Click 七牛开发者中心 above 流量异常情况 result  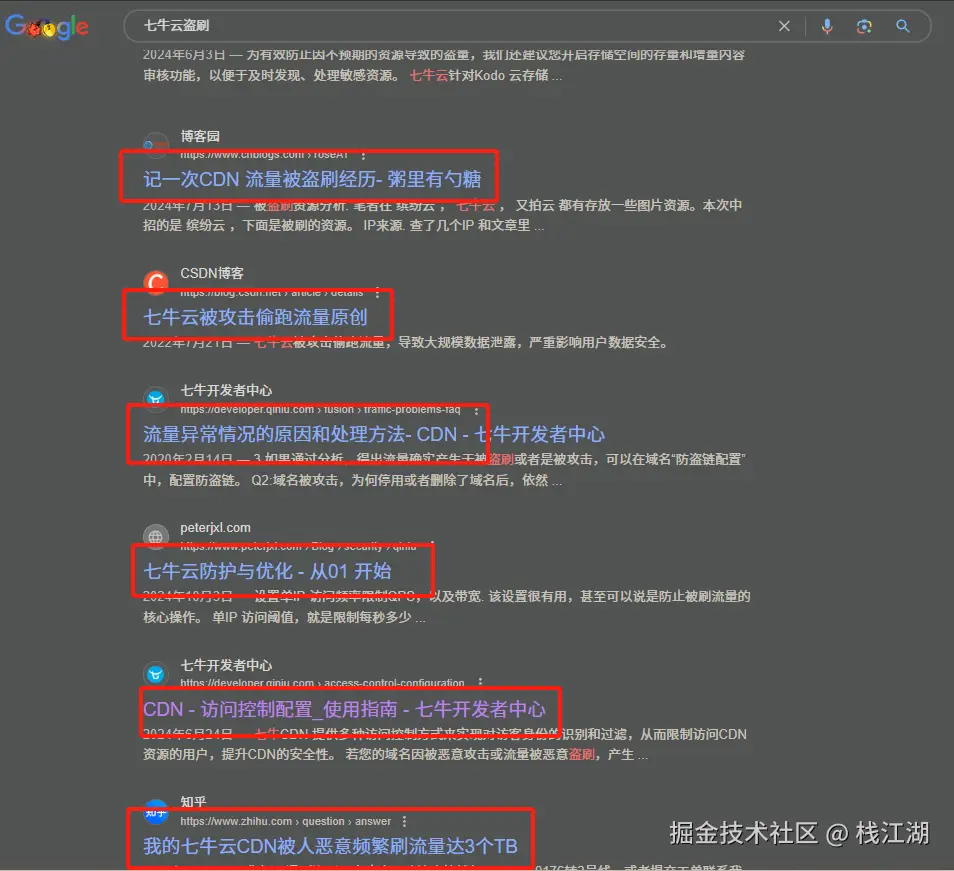(226, 390)
